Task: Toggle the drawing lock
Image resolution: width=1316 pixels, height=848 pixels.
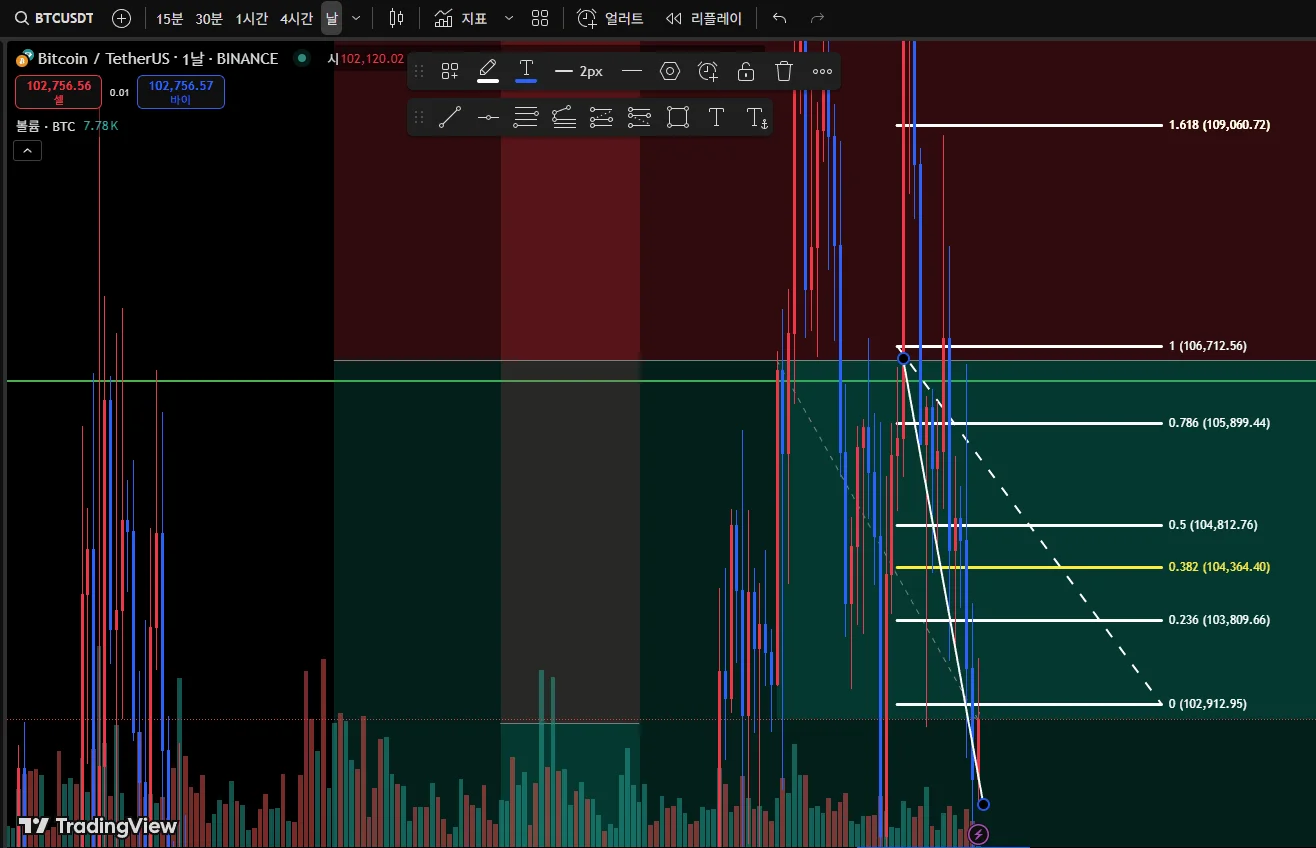Action: [x=746, y=71]
